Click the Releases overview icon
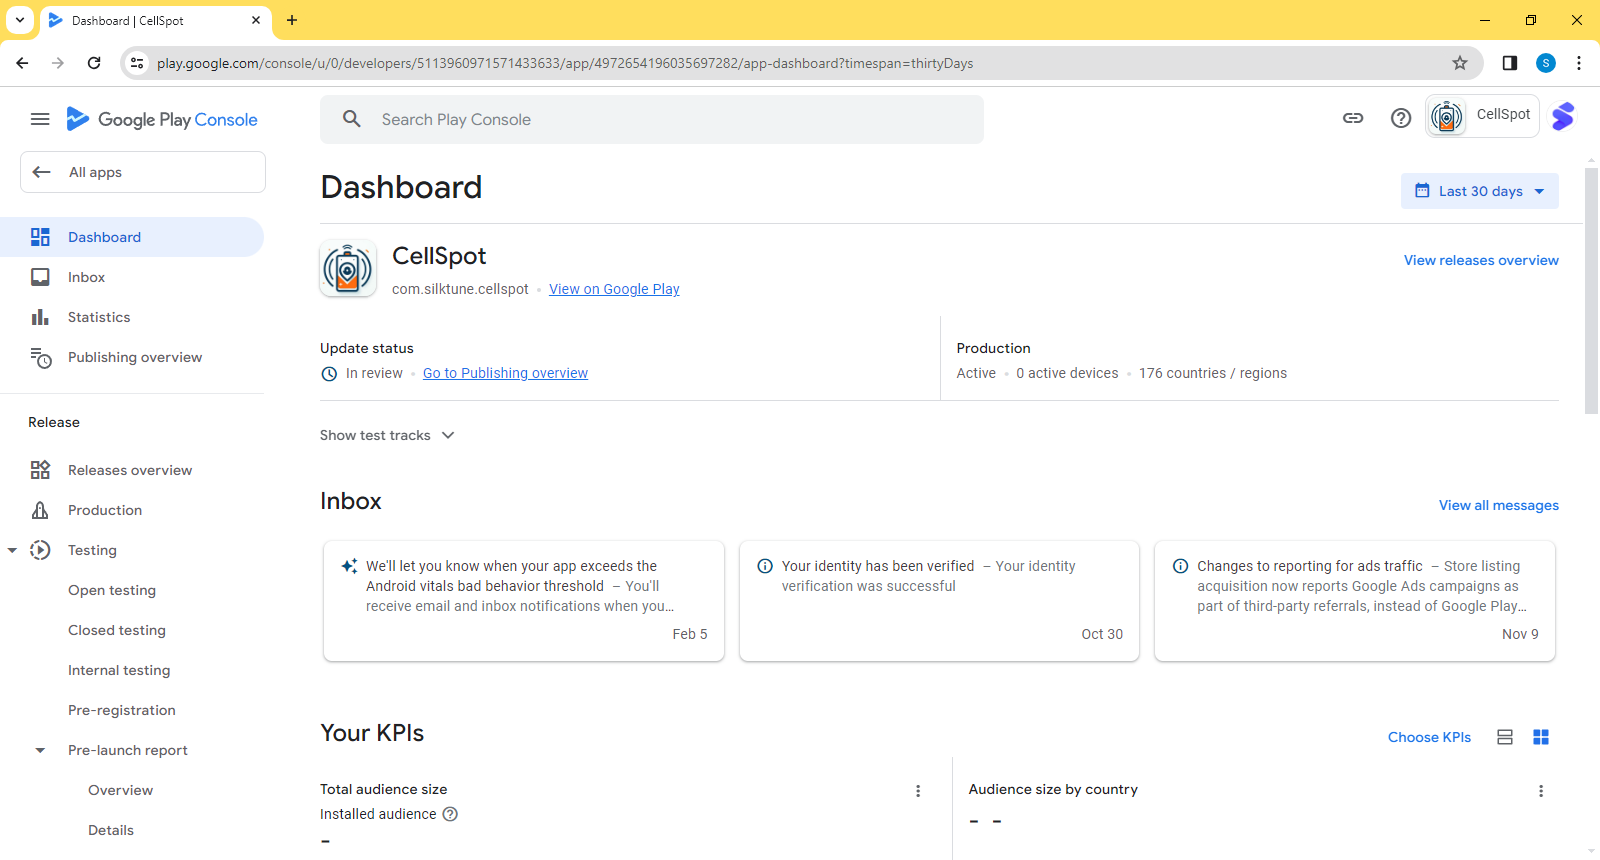 coord(40,470)
